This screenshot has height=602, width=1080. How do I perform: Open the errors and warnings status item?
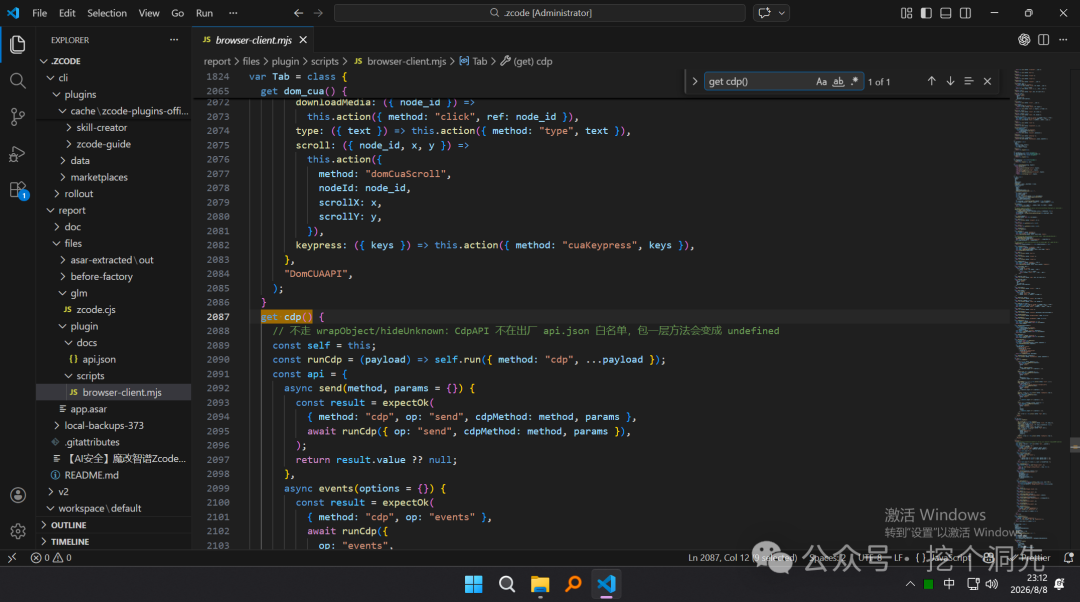click(x=51, y=558)
